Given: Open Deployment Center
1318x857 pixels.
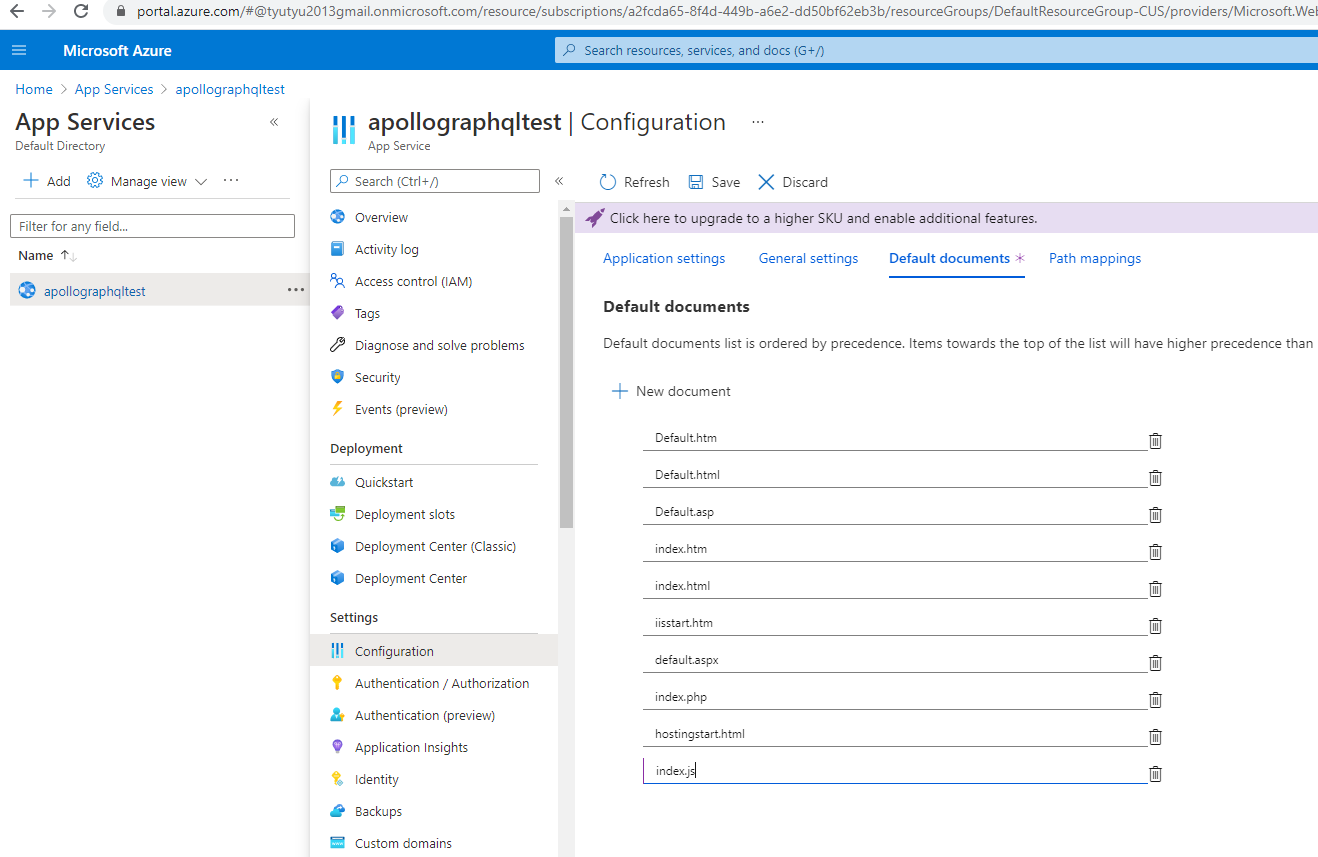Looking at the screenshot, I should click(x=413, y=578).
